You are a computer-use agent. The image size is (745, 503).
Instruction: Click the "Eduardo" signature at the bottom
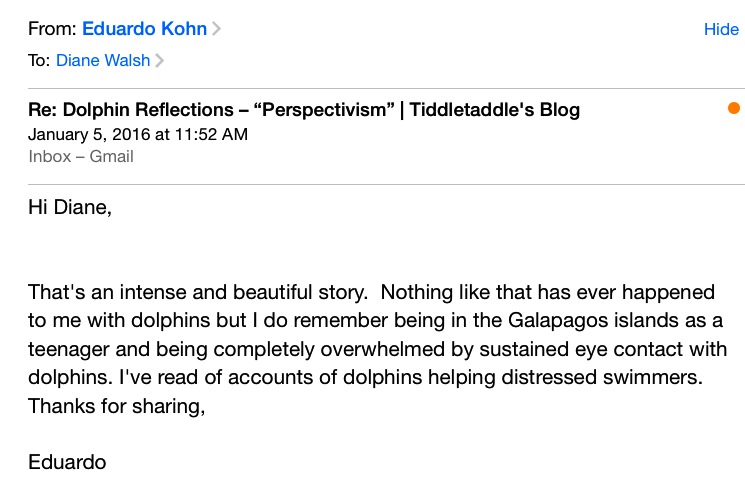[x=66, y=464]
